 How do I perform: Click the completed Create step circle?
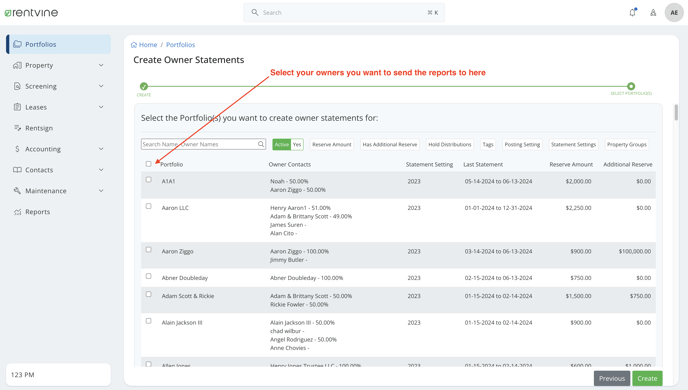[143, 86]
